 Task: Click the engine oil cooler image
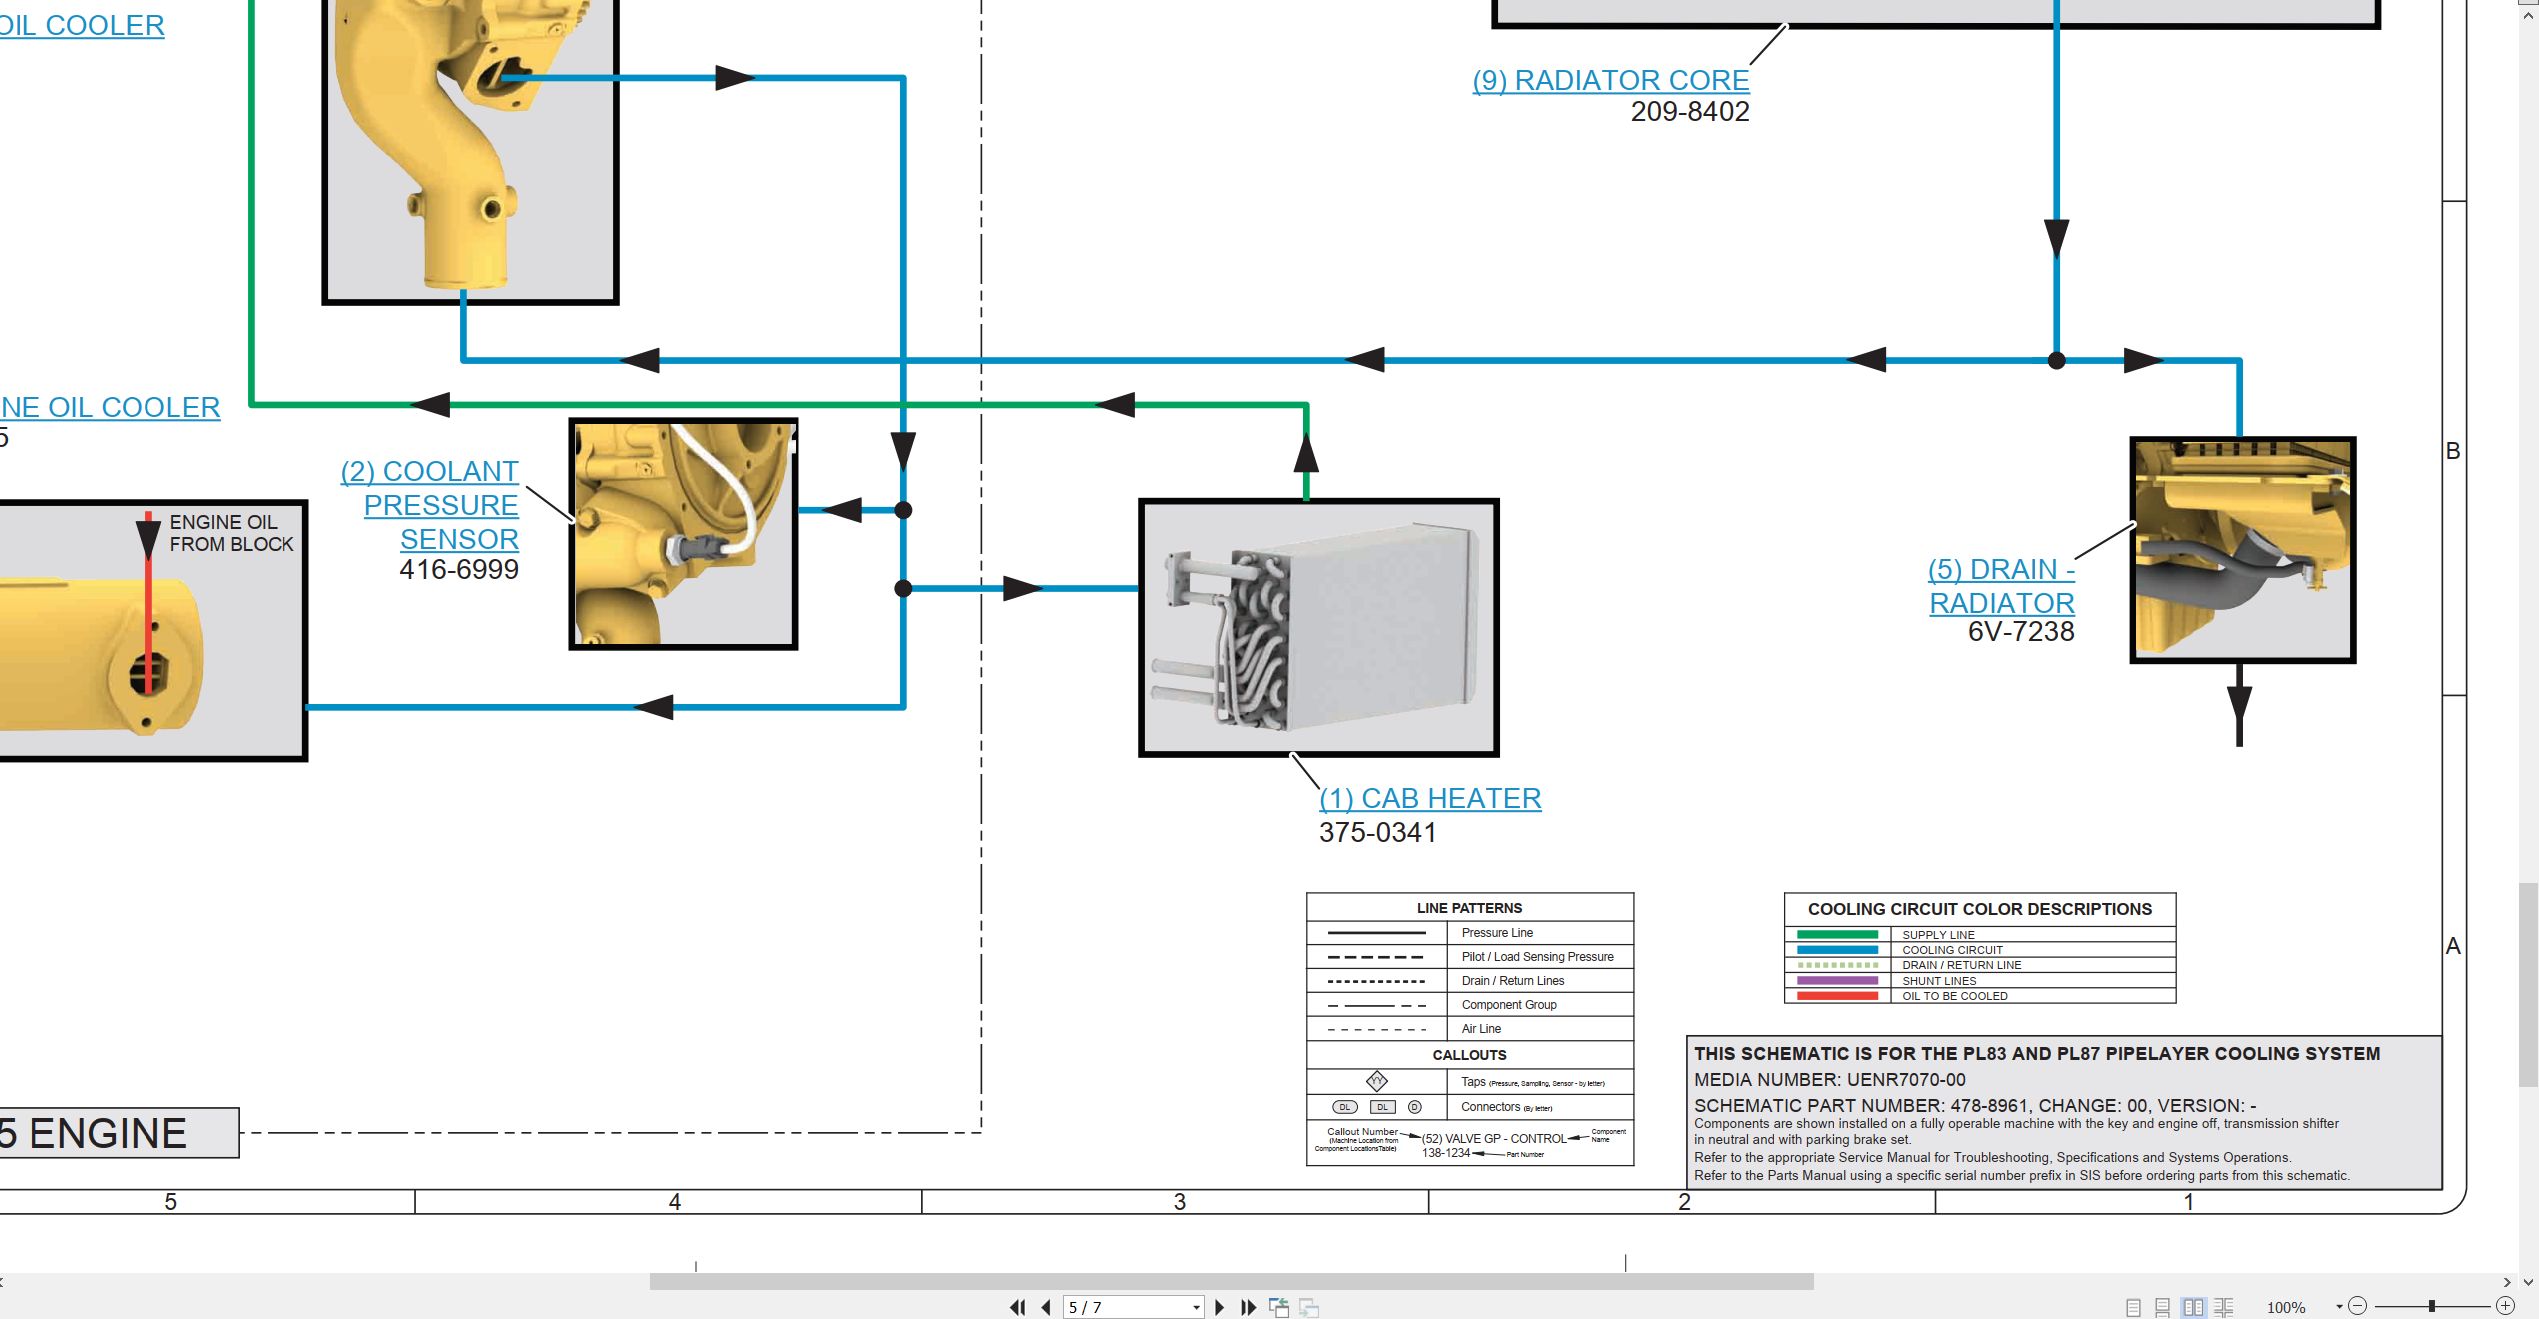152,631
